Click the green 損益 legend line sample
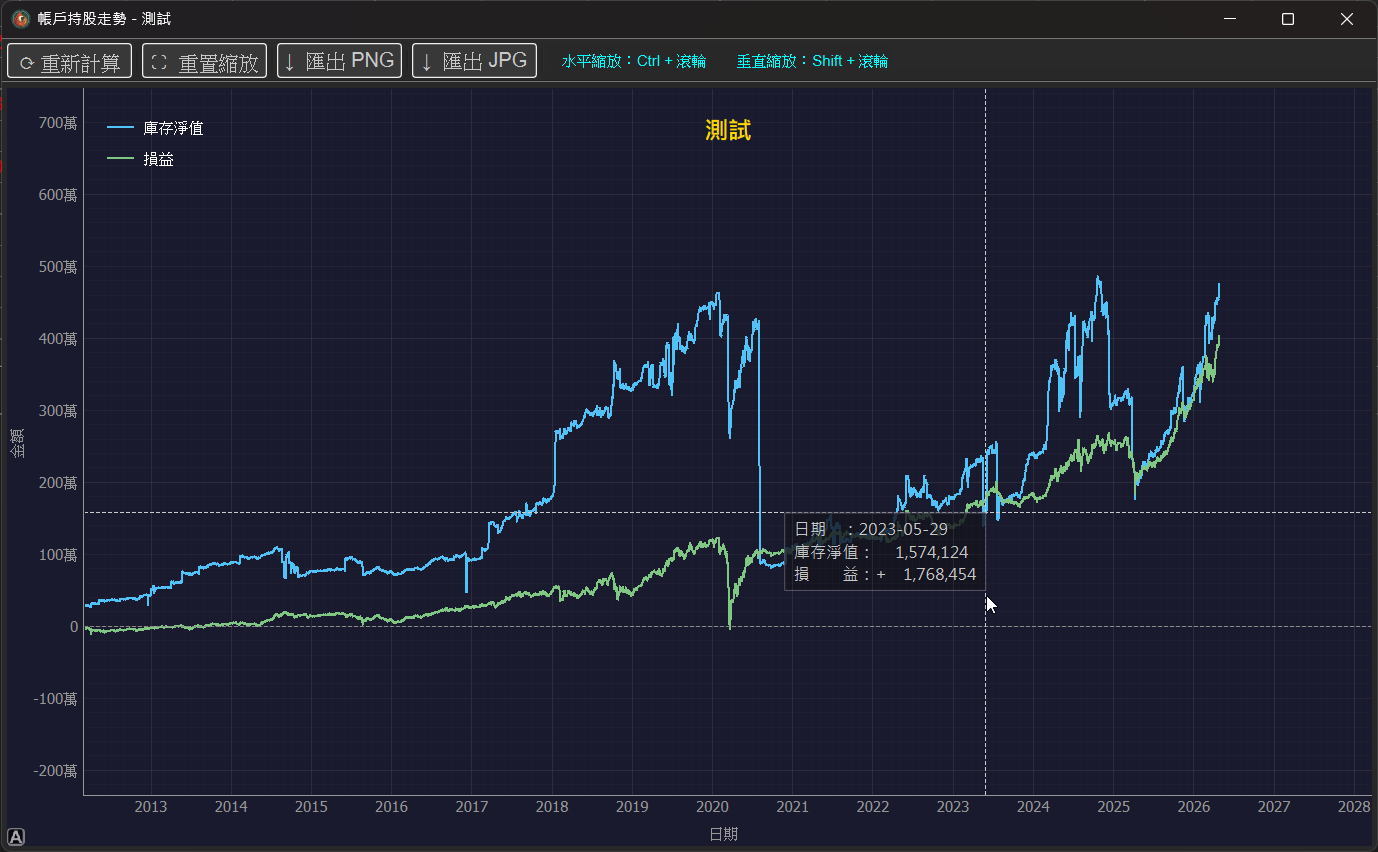Screen dimensions: 1378x852 [120, 158]
